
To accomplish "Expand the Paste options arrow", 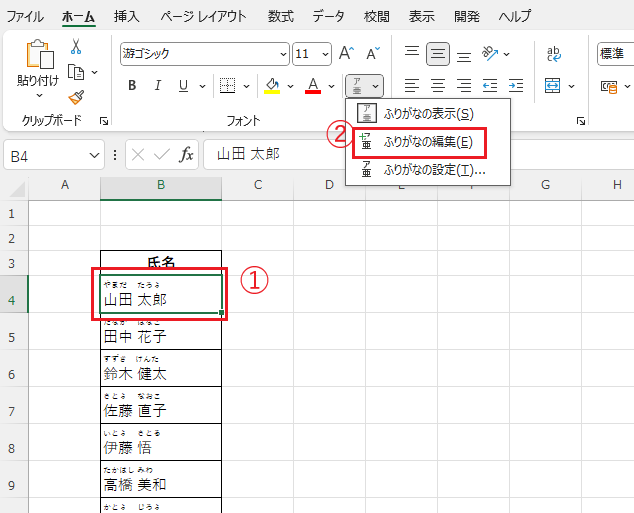I will tap(39, 96).
